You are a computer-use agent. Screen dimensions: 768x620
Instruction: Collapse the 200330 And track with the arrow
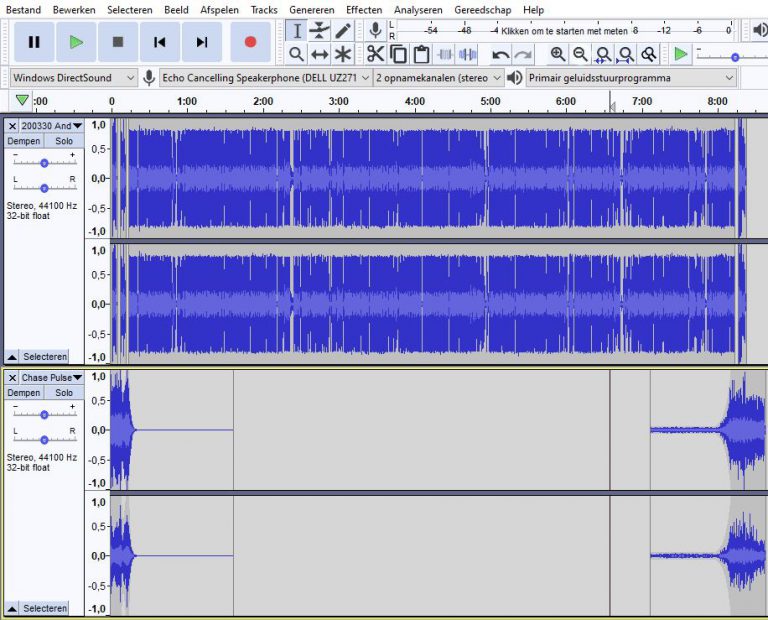12,357
